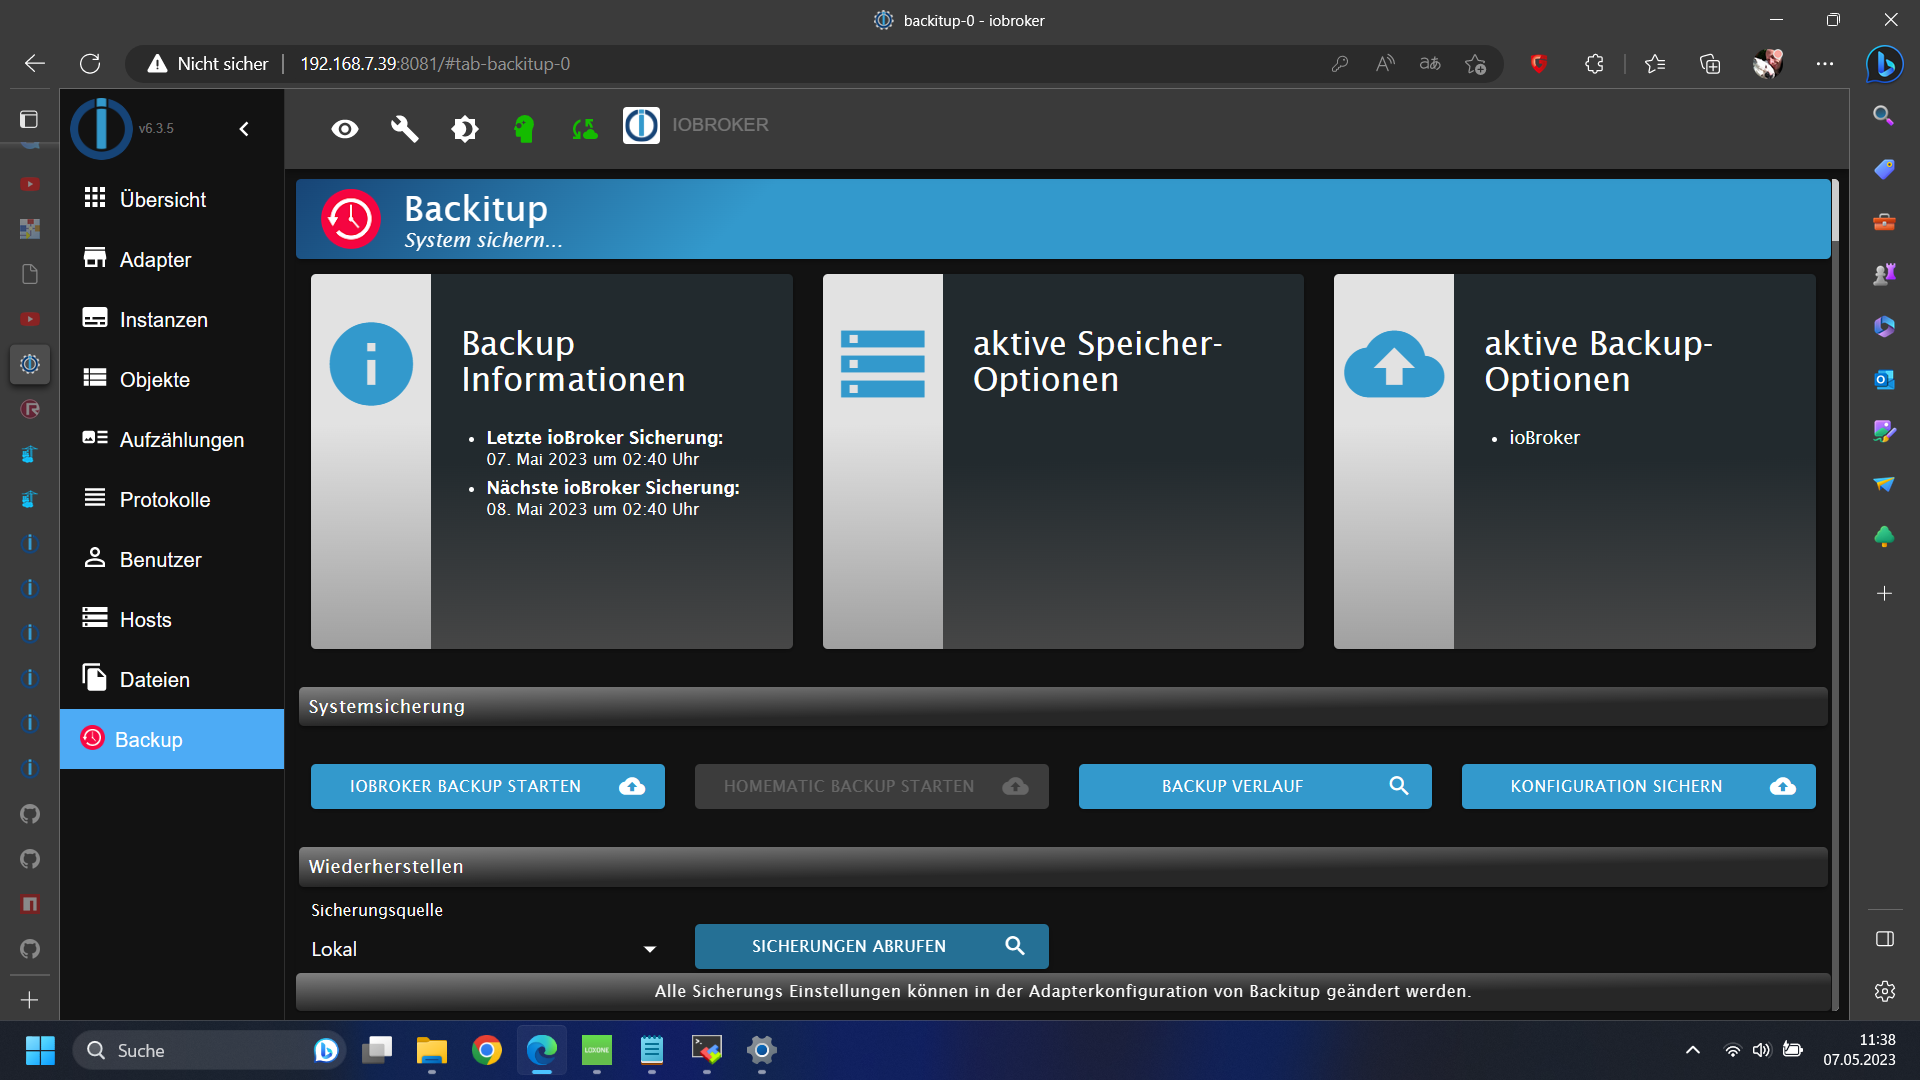Screen dimensions: 1920x1080
Task: Click the browser refresh icon
Action: click(90, 64)
